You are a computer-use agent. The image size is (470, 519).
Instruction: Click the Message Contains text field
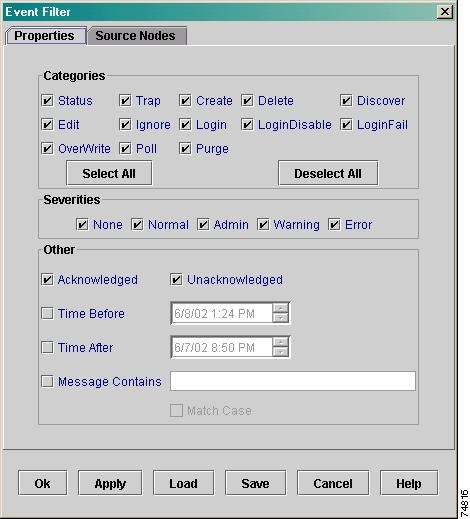coord(293,381)
